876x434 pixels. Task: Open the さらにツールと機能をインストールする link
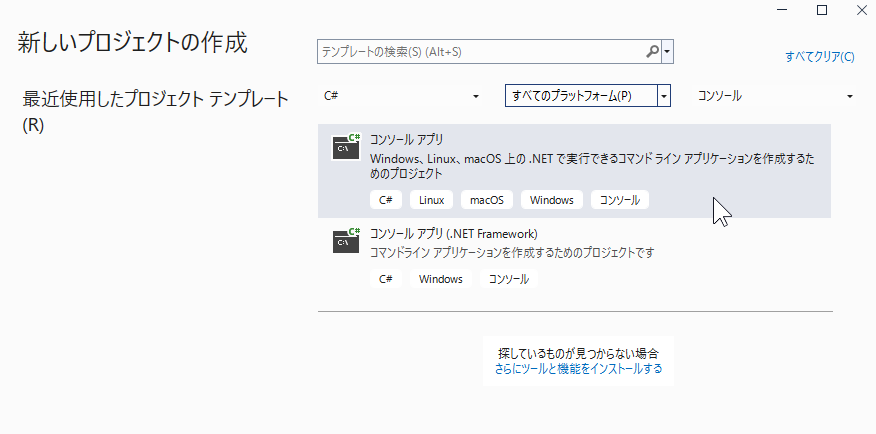coord(578,368)
